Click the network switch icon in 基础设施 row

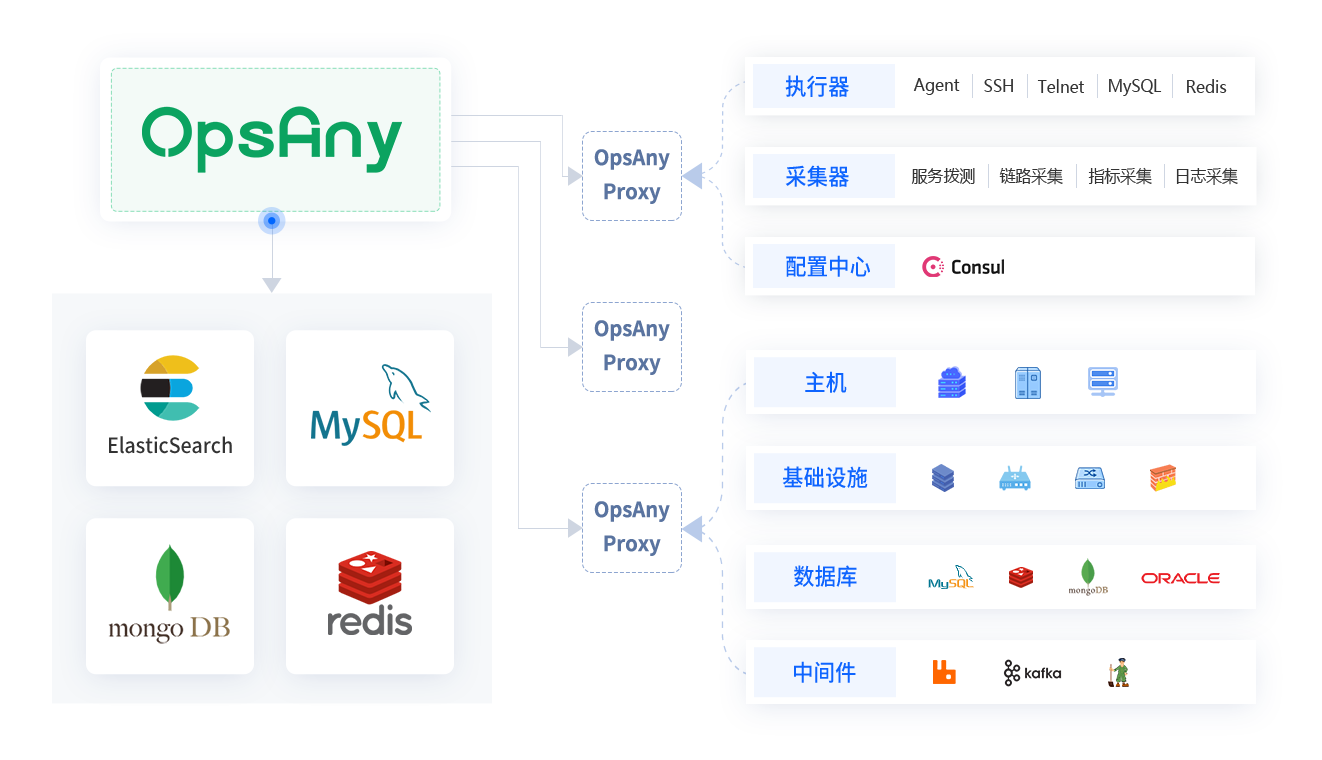click(1089, 479)
